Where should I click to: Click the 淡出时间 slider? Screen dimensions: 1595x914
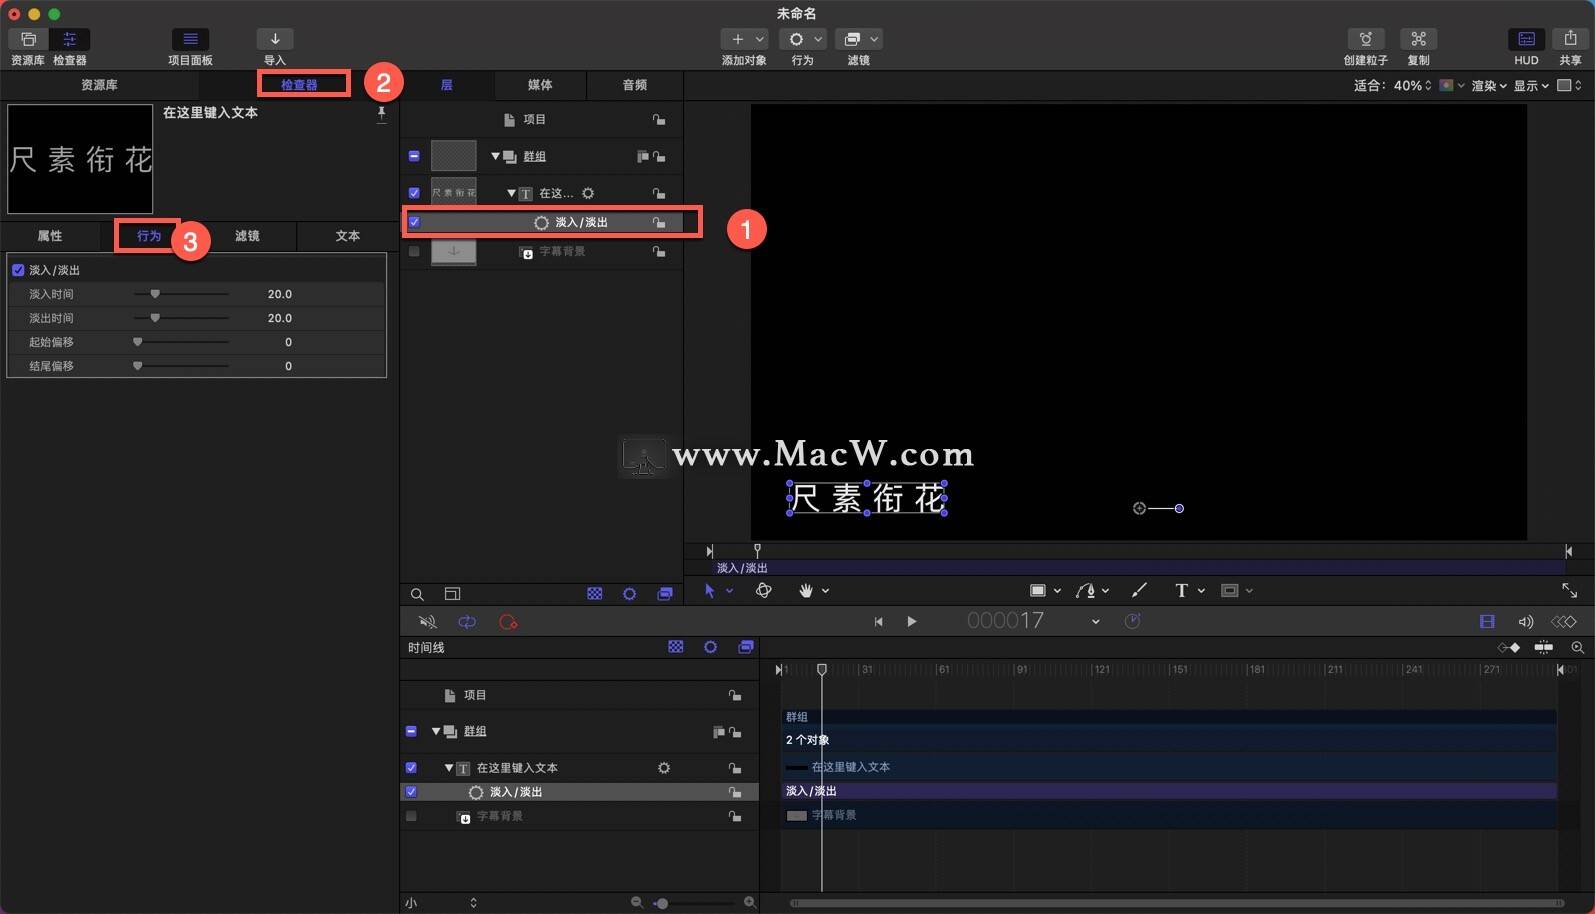tap(181, 318)
